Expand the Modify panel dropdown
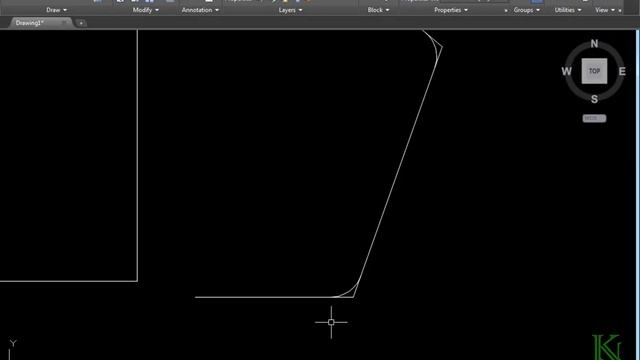Screen dimensions: 640x360 coord(146,10)
